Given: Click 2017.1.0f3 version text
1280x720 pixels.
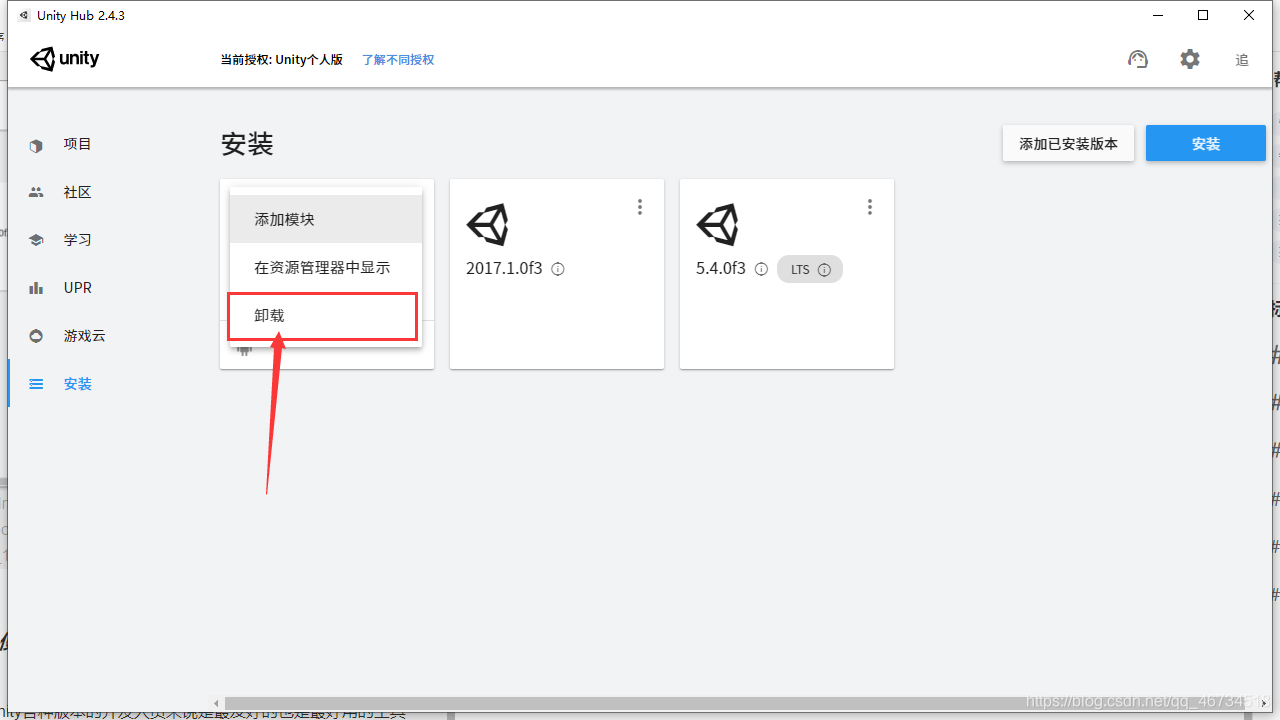Looking at the screenshot, I should point(504,269).
